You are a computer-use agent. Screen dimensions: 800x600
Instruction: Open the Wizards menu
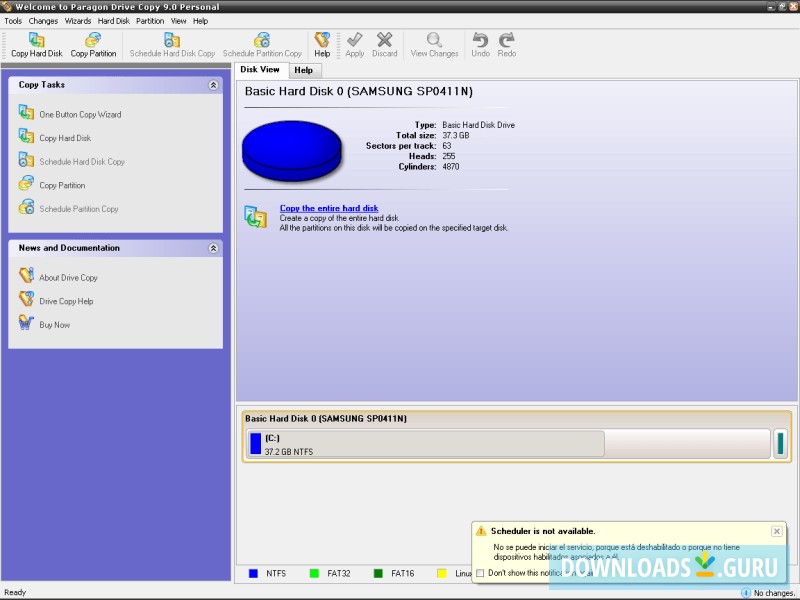[x=78, y=21]
